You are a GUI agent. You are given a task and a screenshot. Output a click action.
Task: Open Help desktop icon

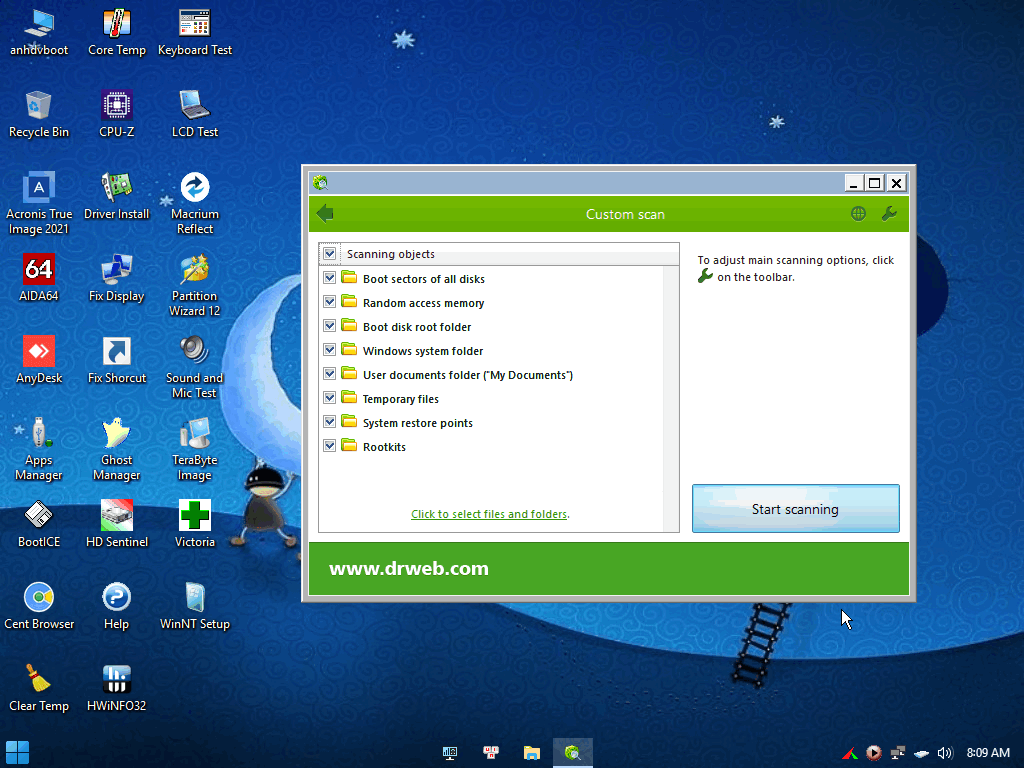tap(117, 606)
